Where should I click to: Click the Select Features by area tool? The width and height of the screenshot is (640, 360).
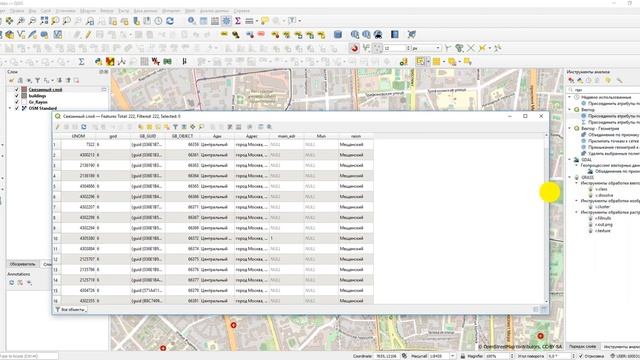click(420, 62)
